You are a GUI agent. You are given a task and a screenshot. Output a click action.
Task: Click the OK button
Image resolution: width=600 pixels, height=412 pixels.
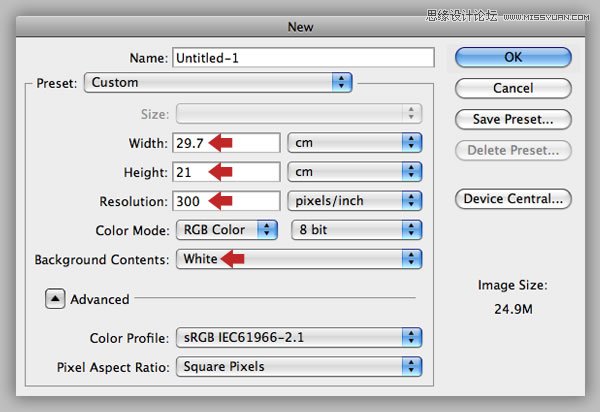tap(513, 57)
